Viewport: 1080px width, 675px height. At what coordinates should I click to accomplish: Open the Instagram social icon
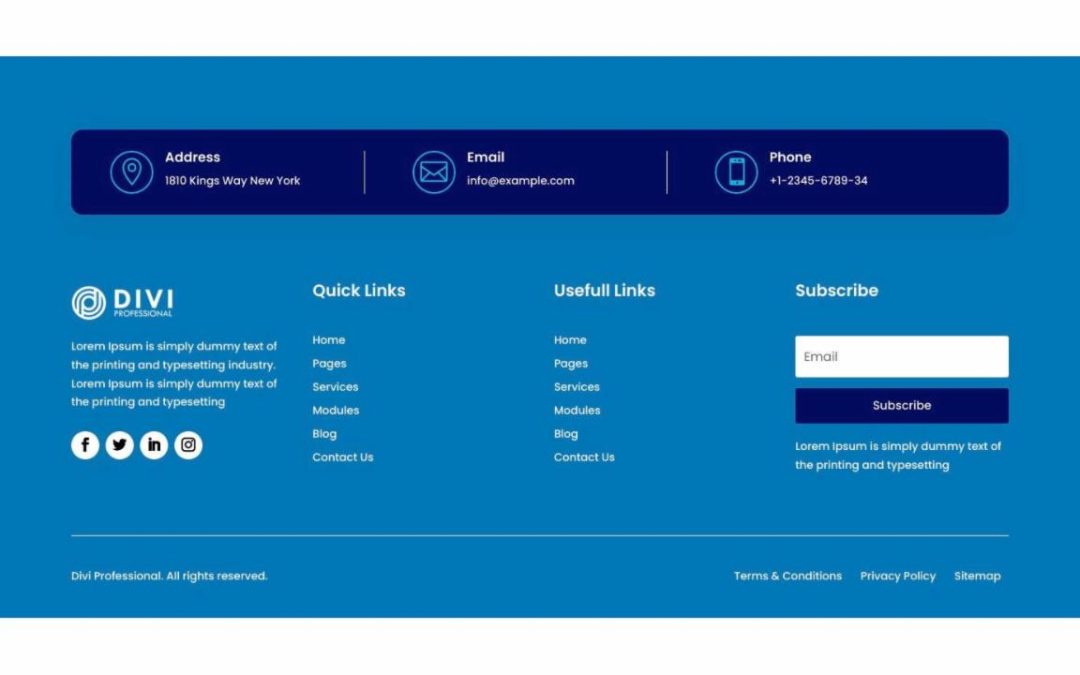pos(188,445)
